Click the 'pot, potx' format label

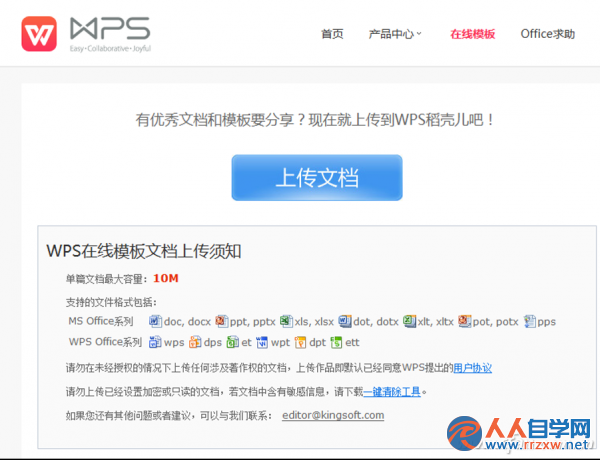pyautogui.click(x=496, y=322)
